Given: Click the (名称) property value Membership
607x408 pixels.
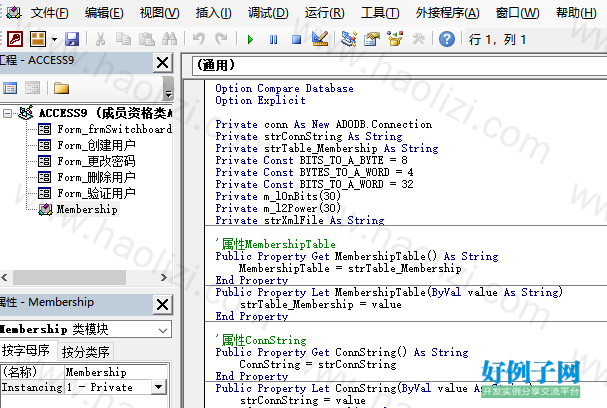Looking at the screenshot, I should click(x=96, y=372).
